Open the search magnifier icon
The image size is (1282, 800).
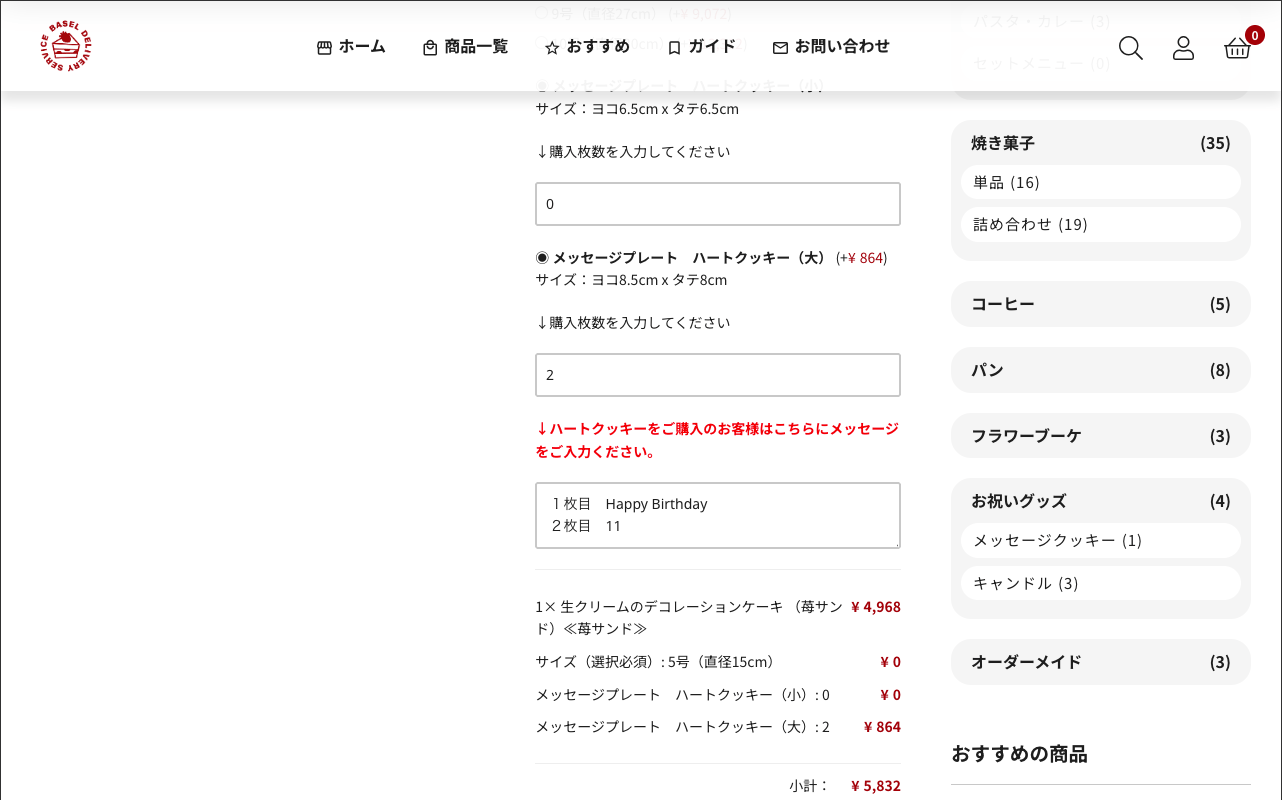1130,48
